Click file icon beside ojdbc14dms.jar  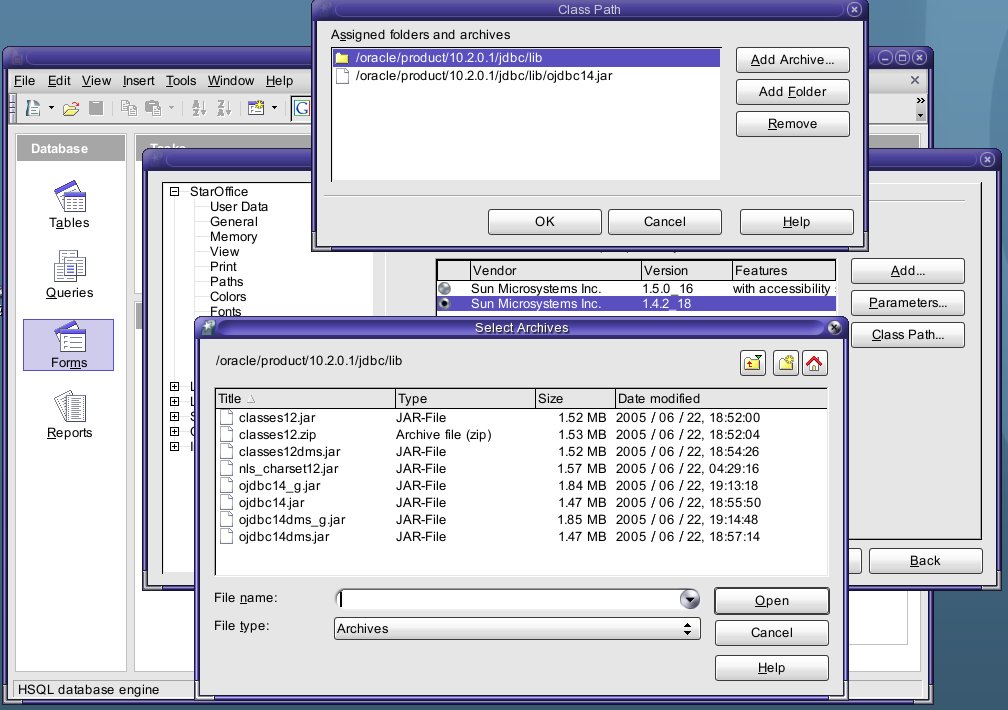226,536
